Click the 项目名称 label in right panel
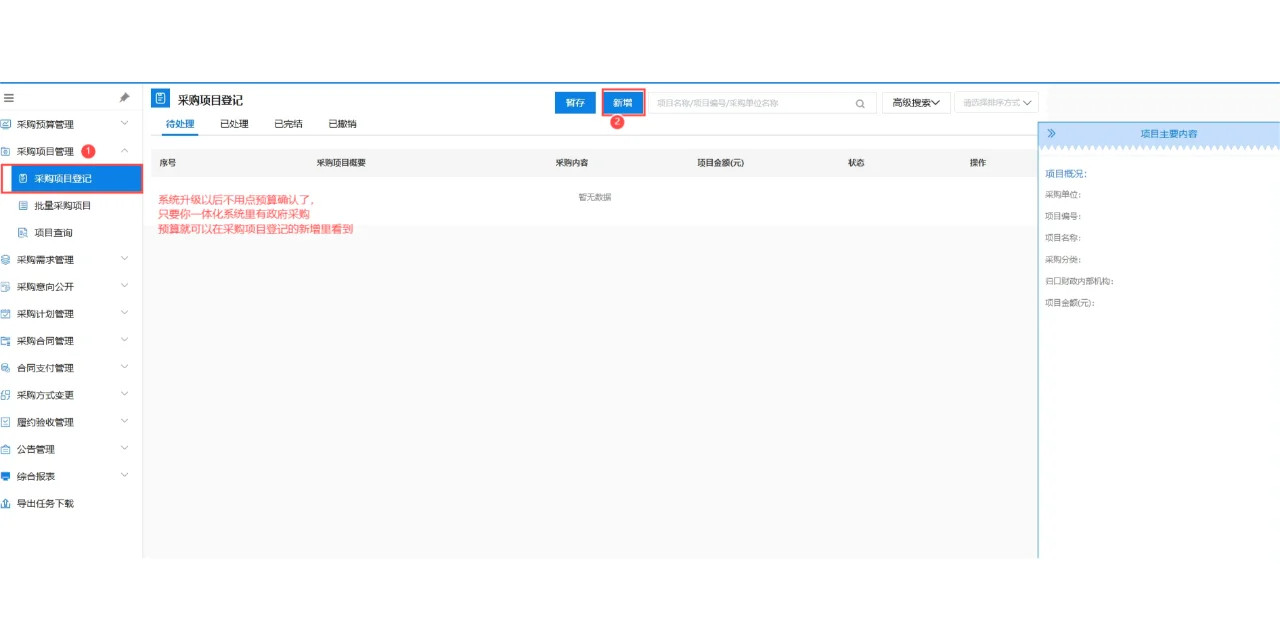The height and width of the screenshot is (639, 1280). (x=1063, y=238)
